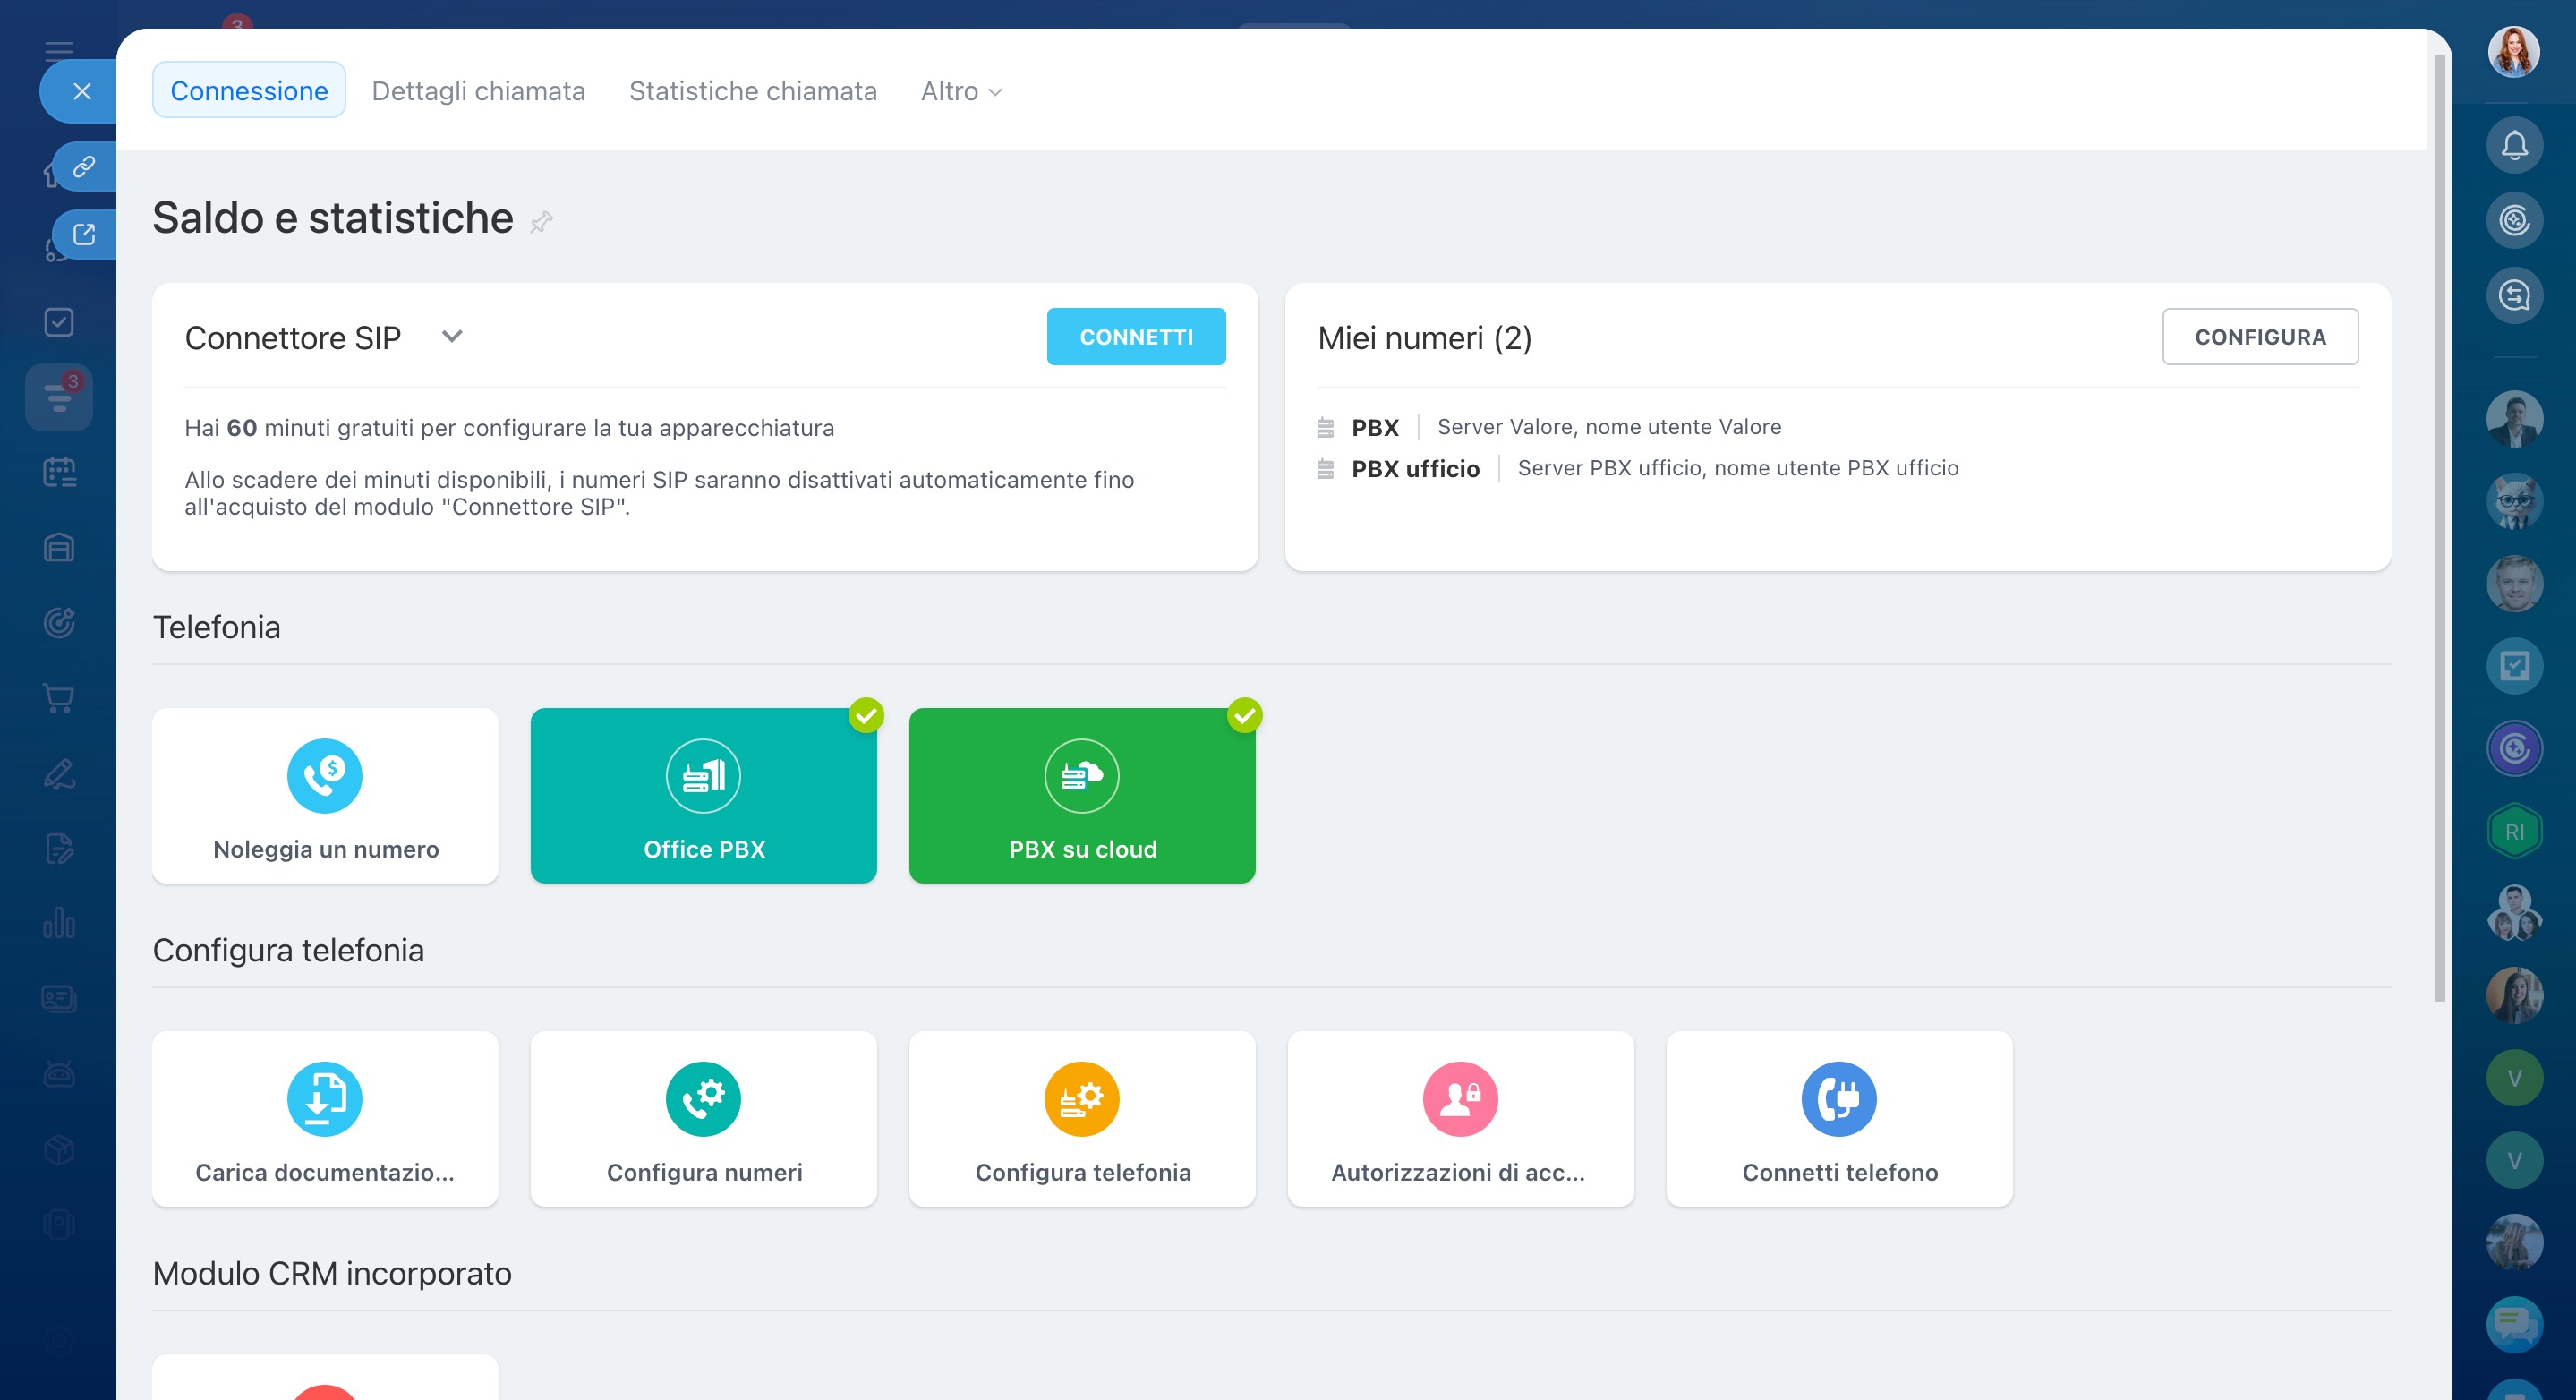
Task: Open the Altro dropdown menu
Action: tap(960, 91)
